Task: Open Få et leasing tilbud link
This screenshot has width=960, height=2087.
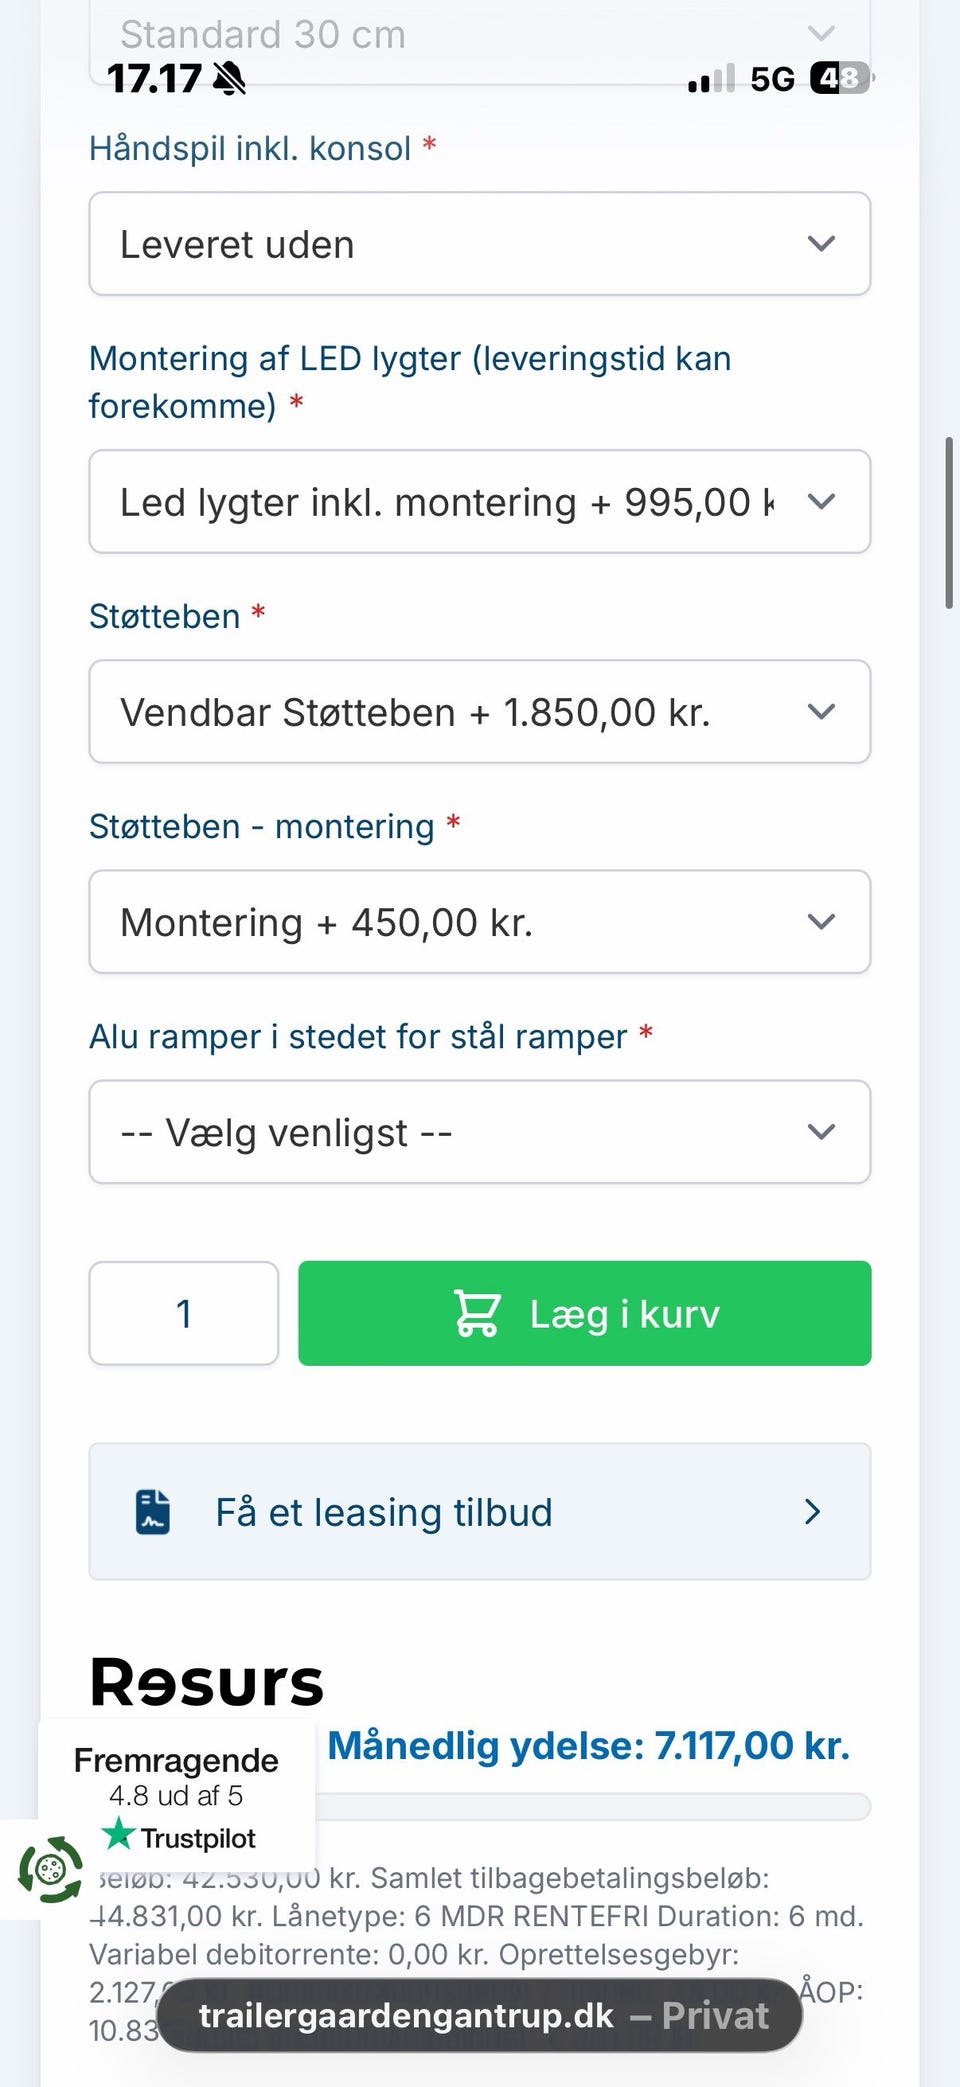Action: (x=480, y=1512)
